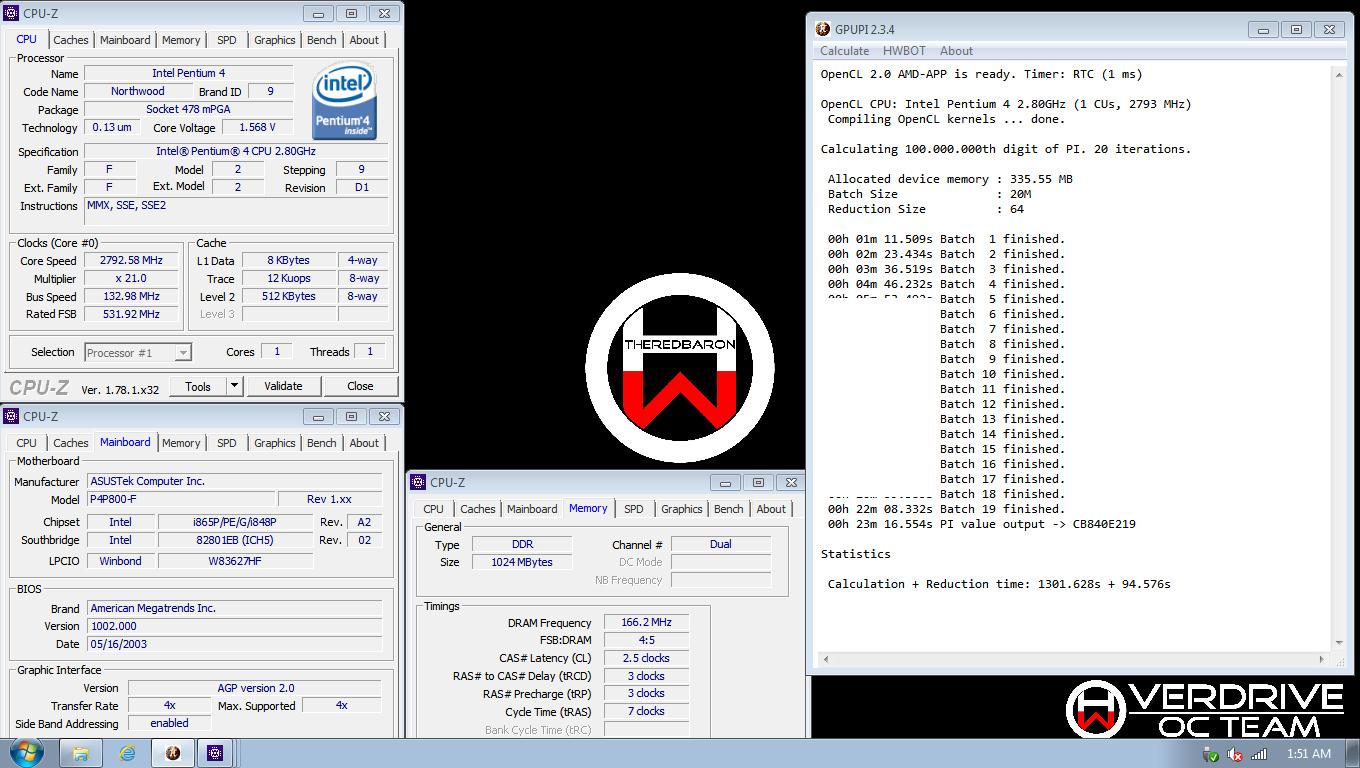Select the GPUPI taskbar icon
The image size is (1360, 768).
(172, 753)
